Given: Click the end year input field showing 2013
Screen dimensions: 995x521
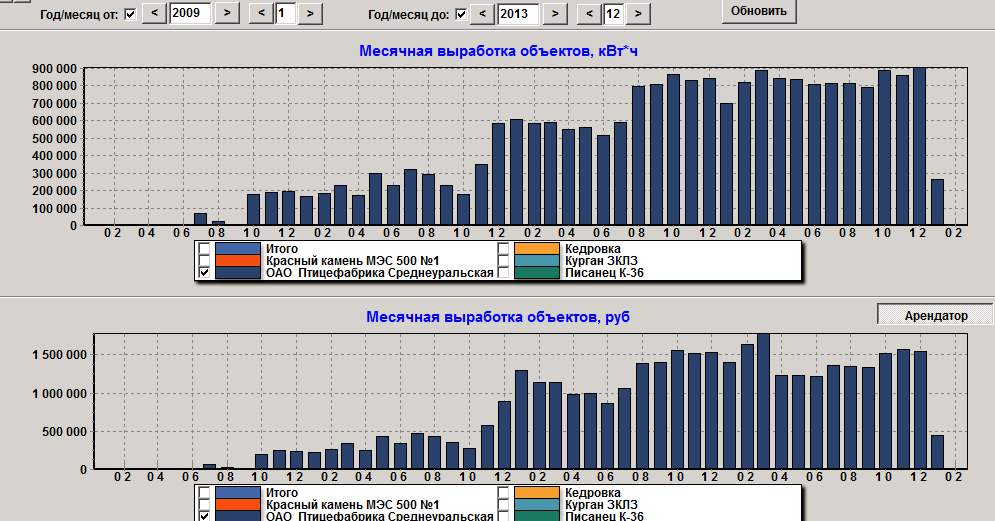Looking at the screenshot, I should coord(517,13).
